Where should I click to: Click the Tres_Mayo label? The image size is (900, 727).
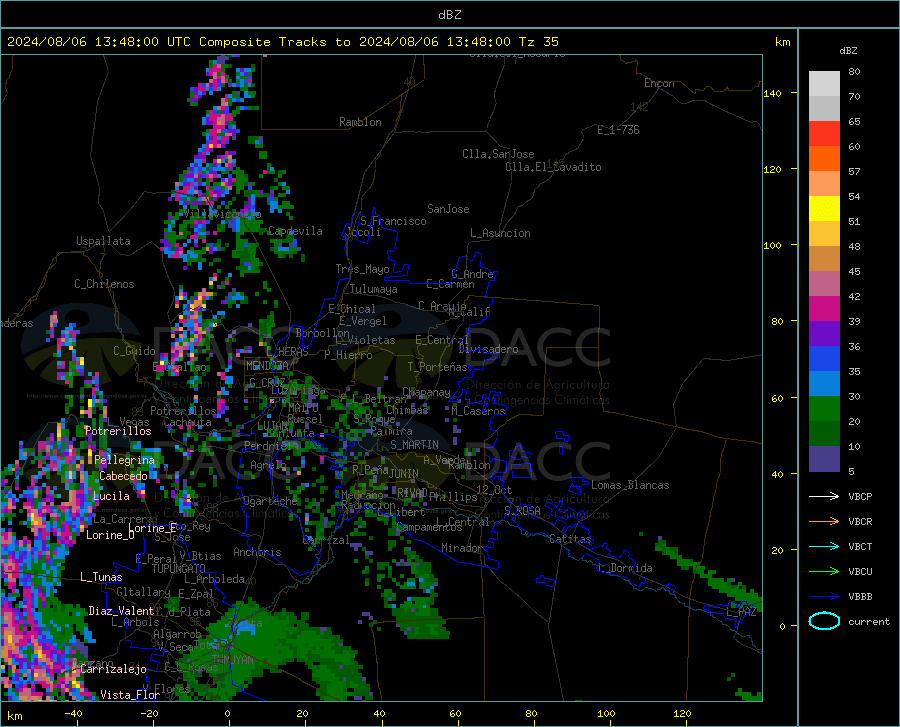point(362,269)
